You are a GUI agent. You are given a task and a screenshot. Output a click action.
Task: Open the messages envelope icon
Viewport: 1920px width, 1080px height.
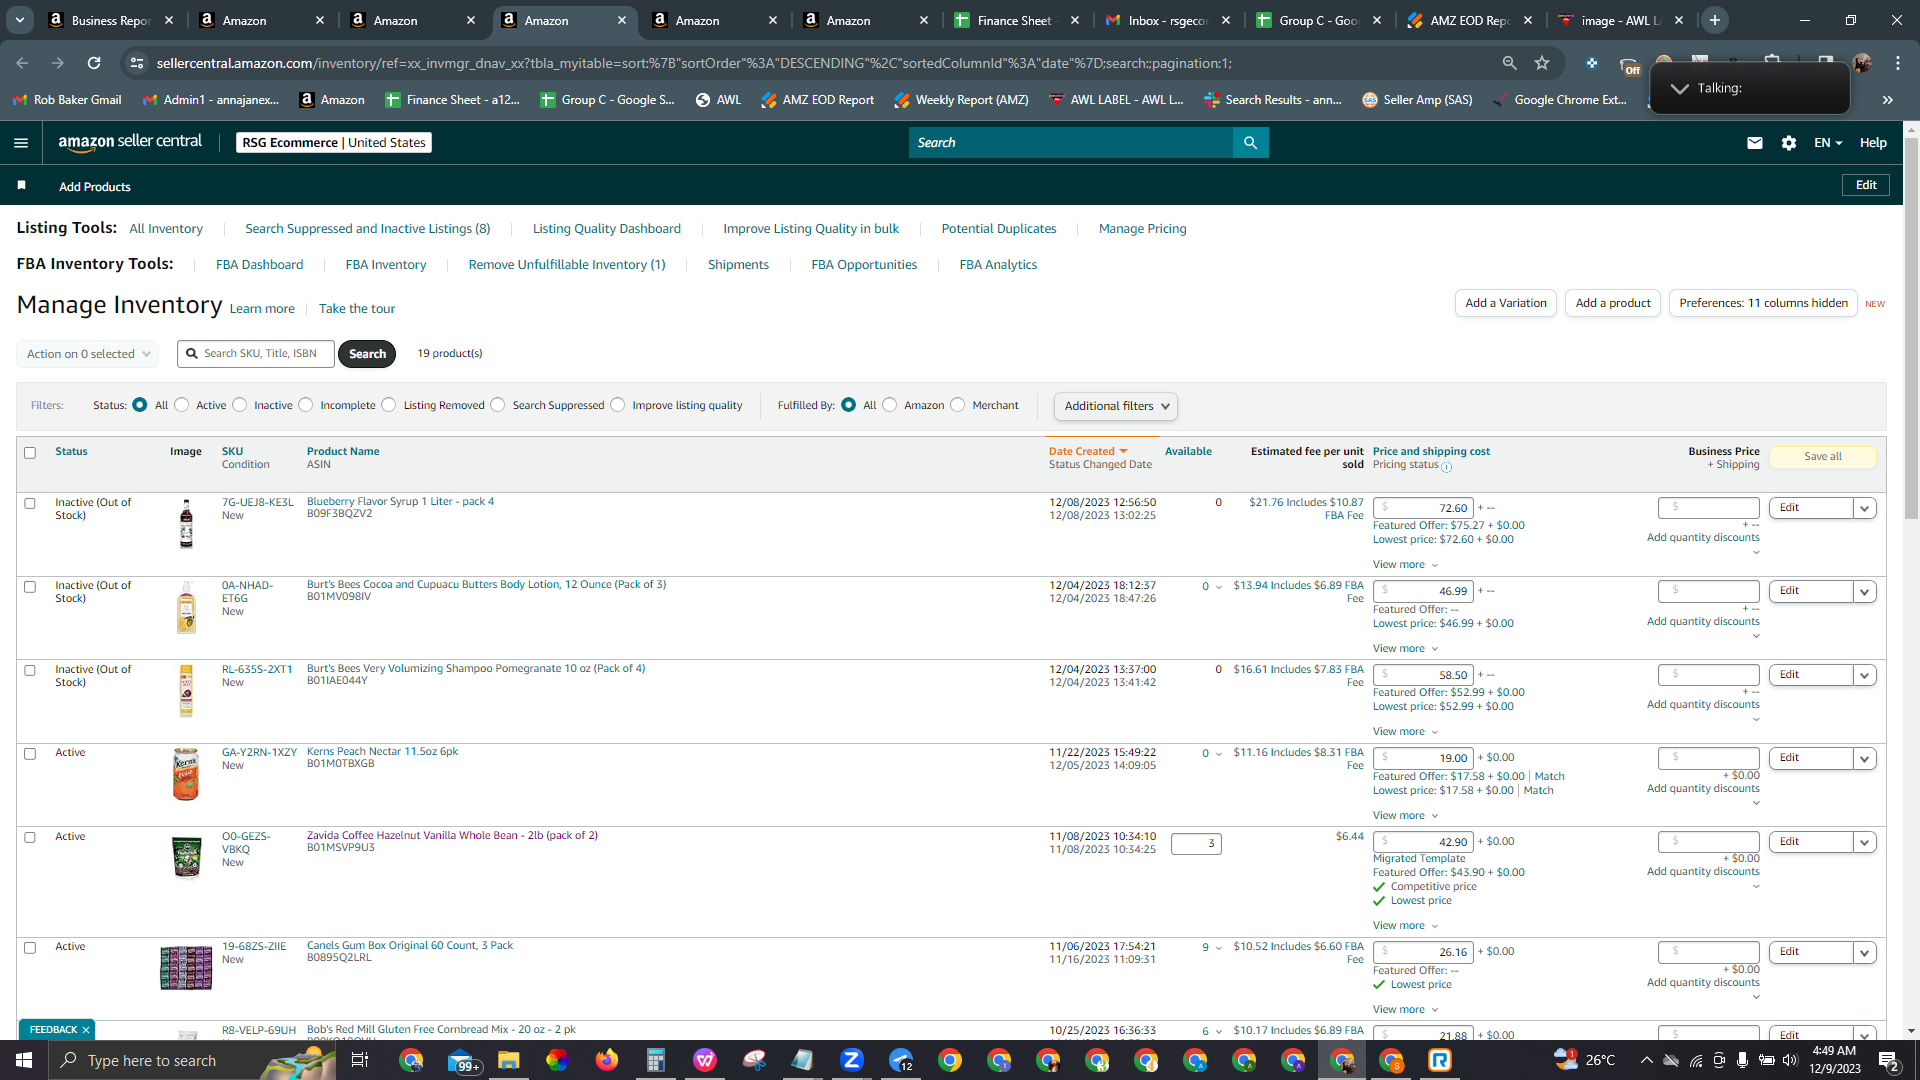point(1754,143)
